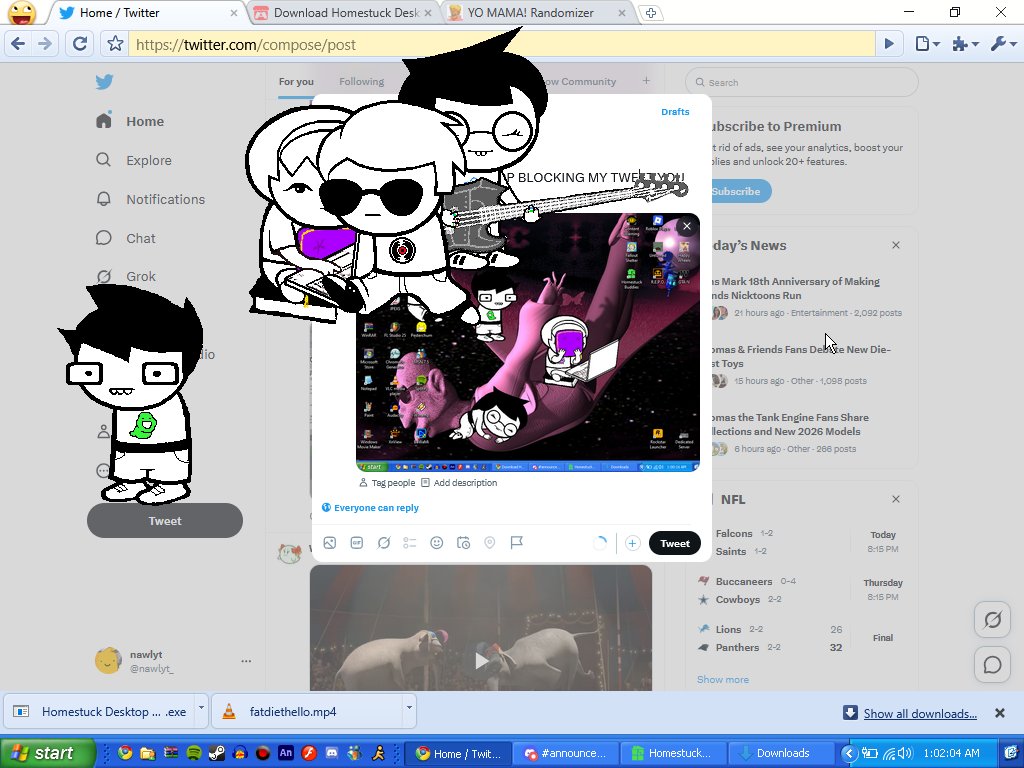Viewport: 1024px width, 768px height.
Task: Open Drafts in the compose dialog
Action: click(x=675, y=112)
